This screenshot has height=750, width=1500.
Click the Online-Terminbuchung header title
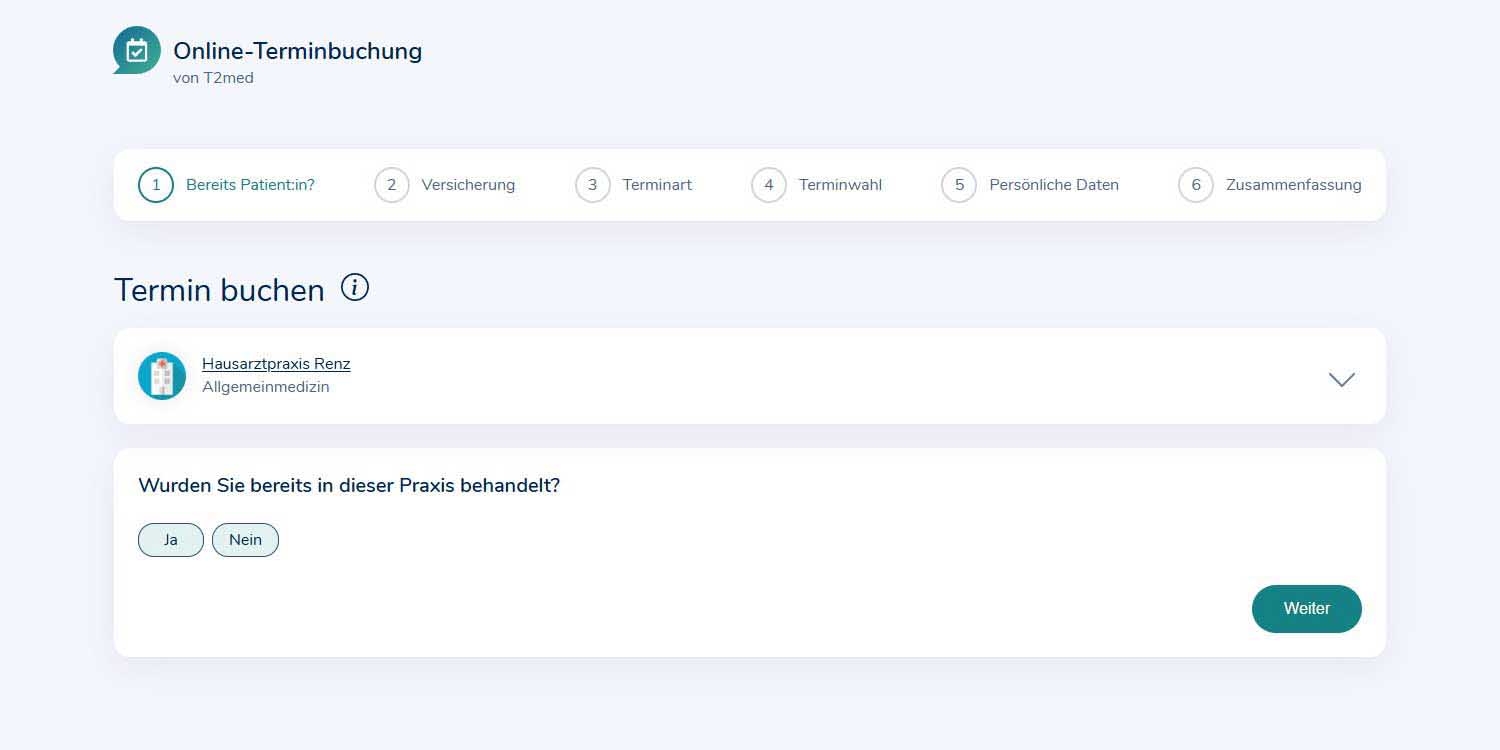coord(297,51)
